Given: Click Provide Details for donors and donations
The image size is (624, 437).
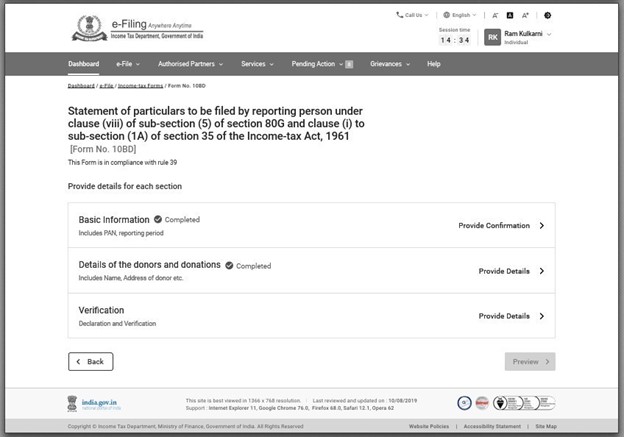Looking at the screenshot, I should click(510, 271).
